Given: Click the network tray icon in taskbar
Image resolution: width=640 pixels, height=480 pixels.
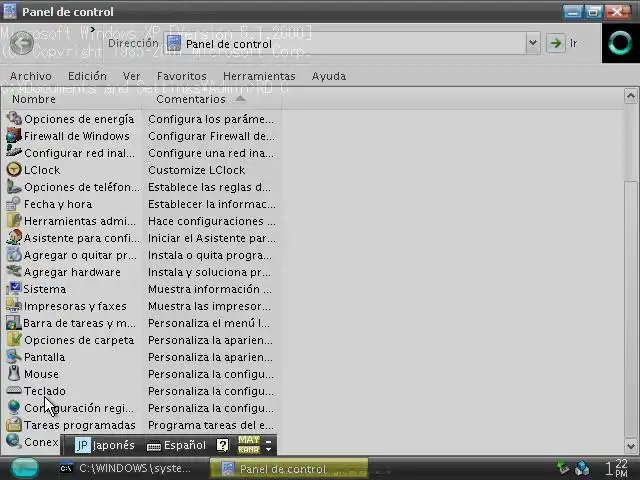Looking at the screenshot, I should pyautogui.click(x=563, y=468).
